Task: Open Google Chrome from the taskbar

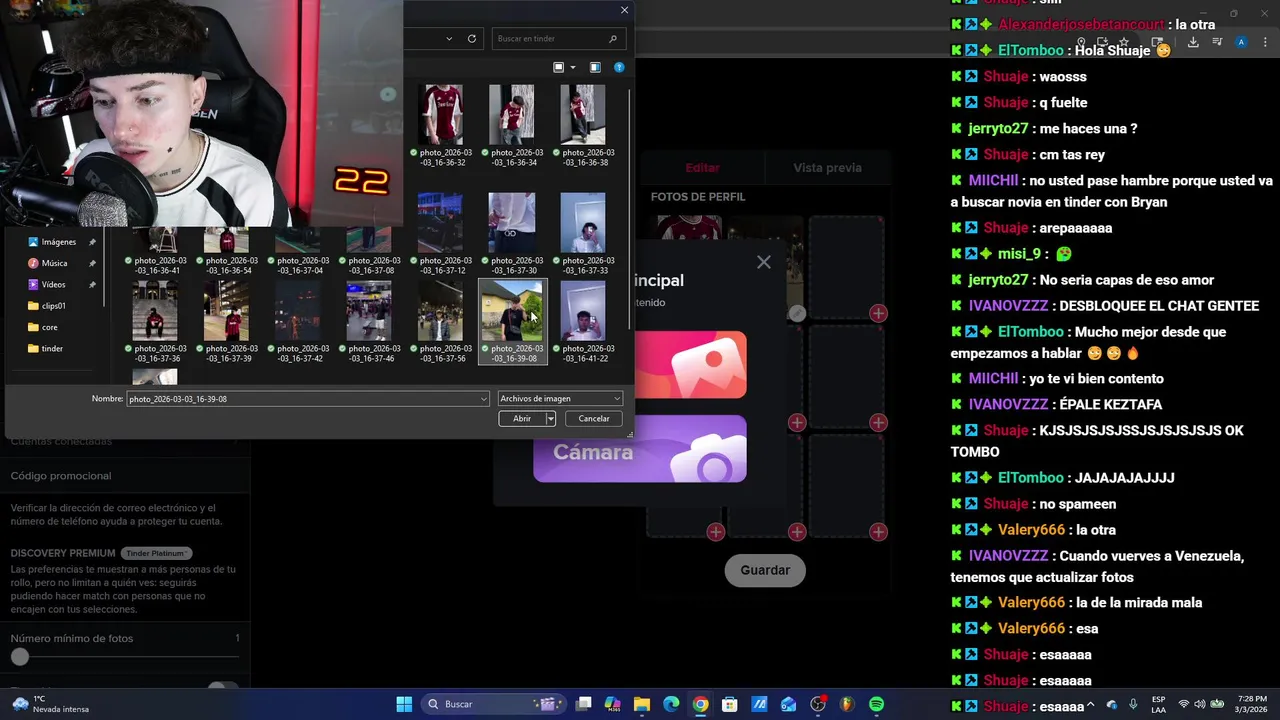Action: click(x=700, y=704)
